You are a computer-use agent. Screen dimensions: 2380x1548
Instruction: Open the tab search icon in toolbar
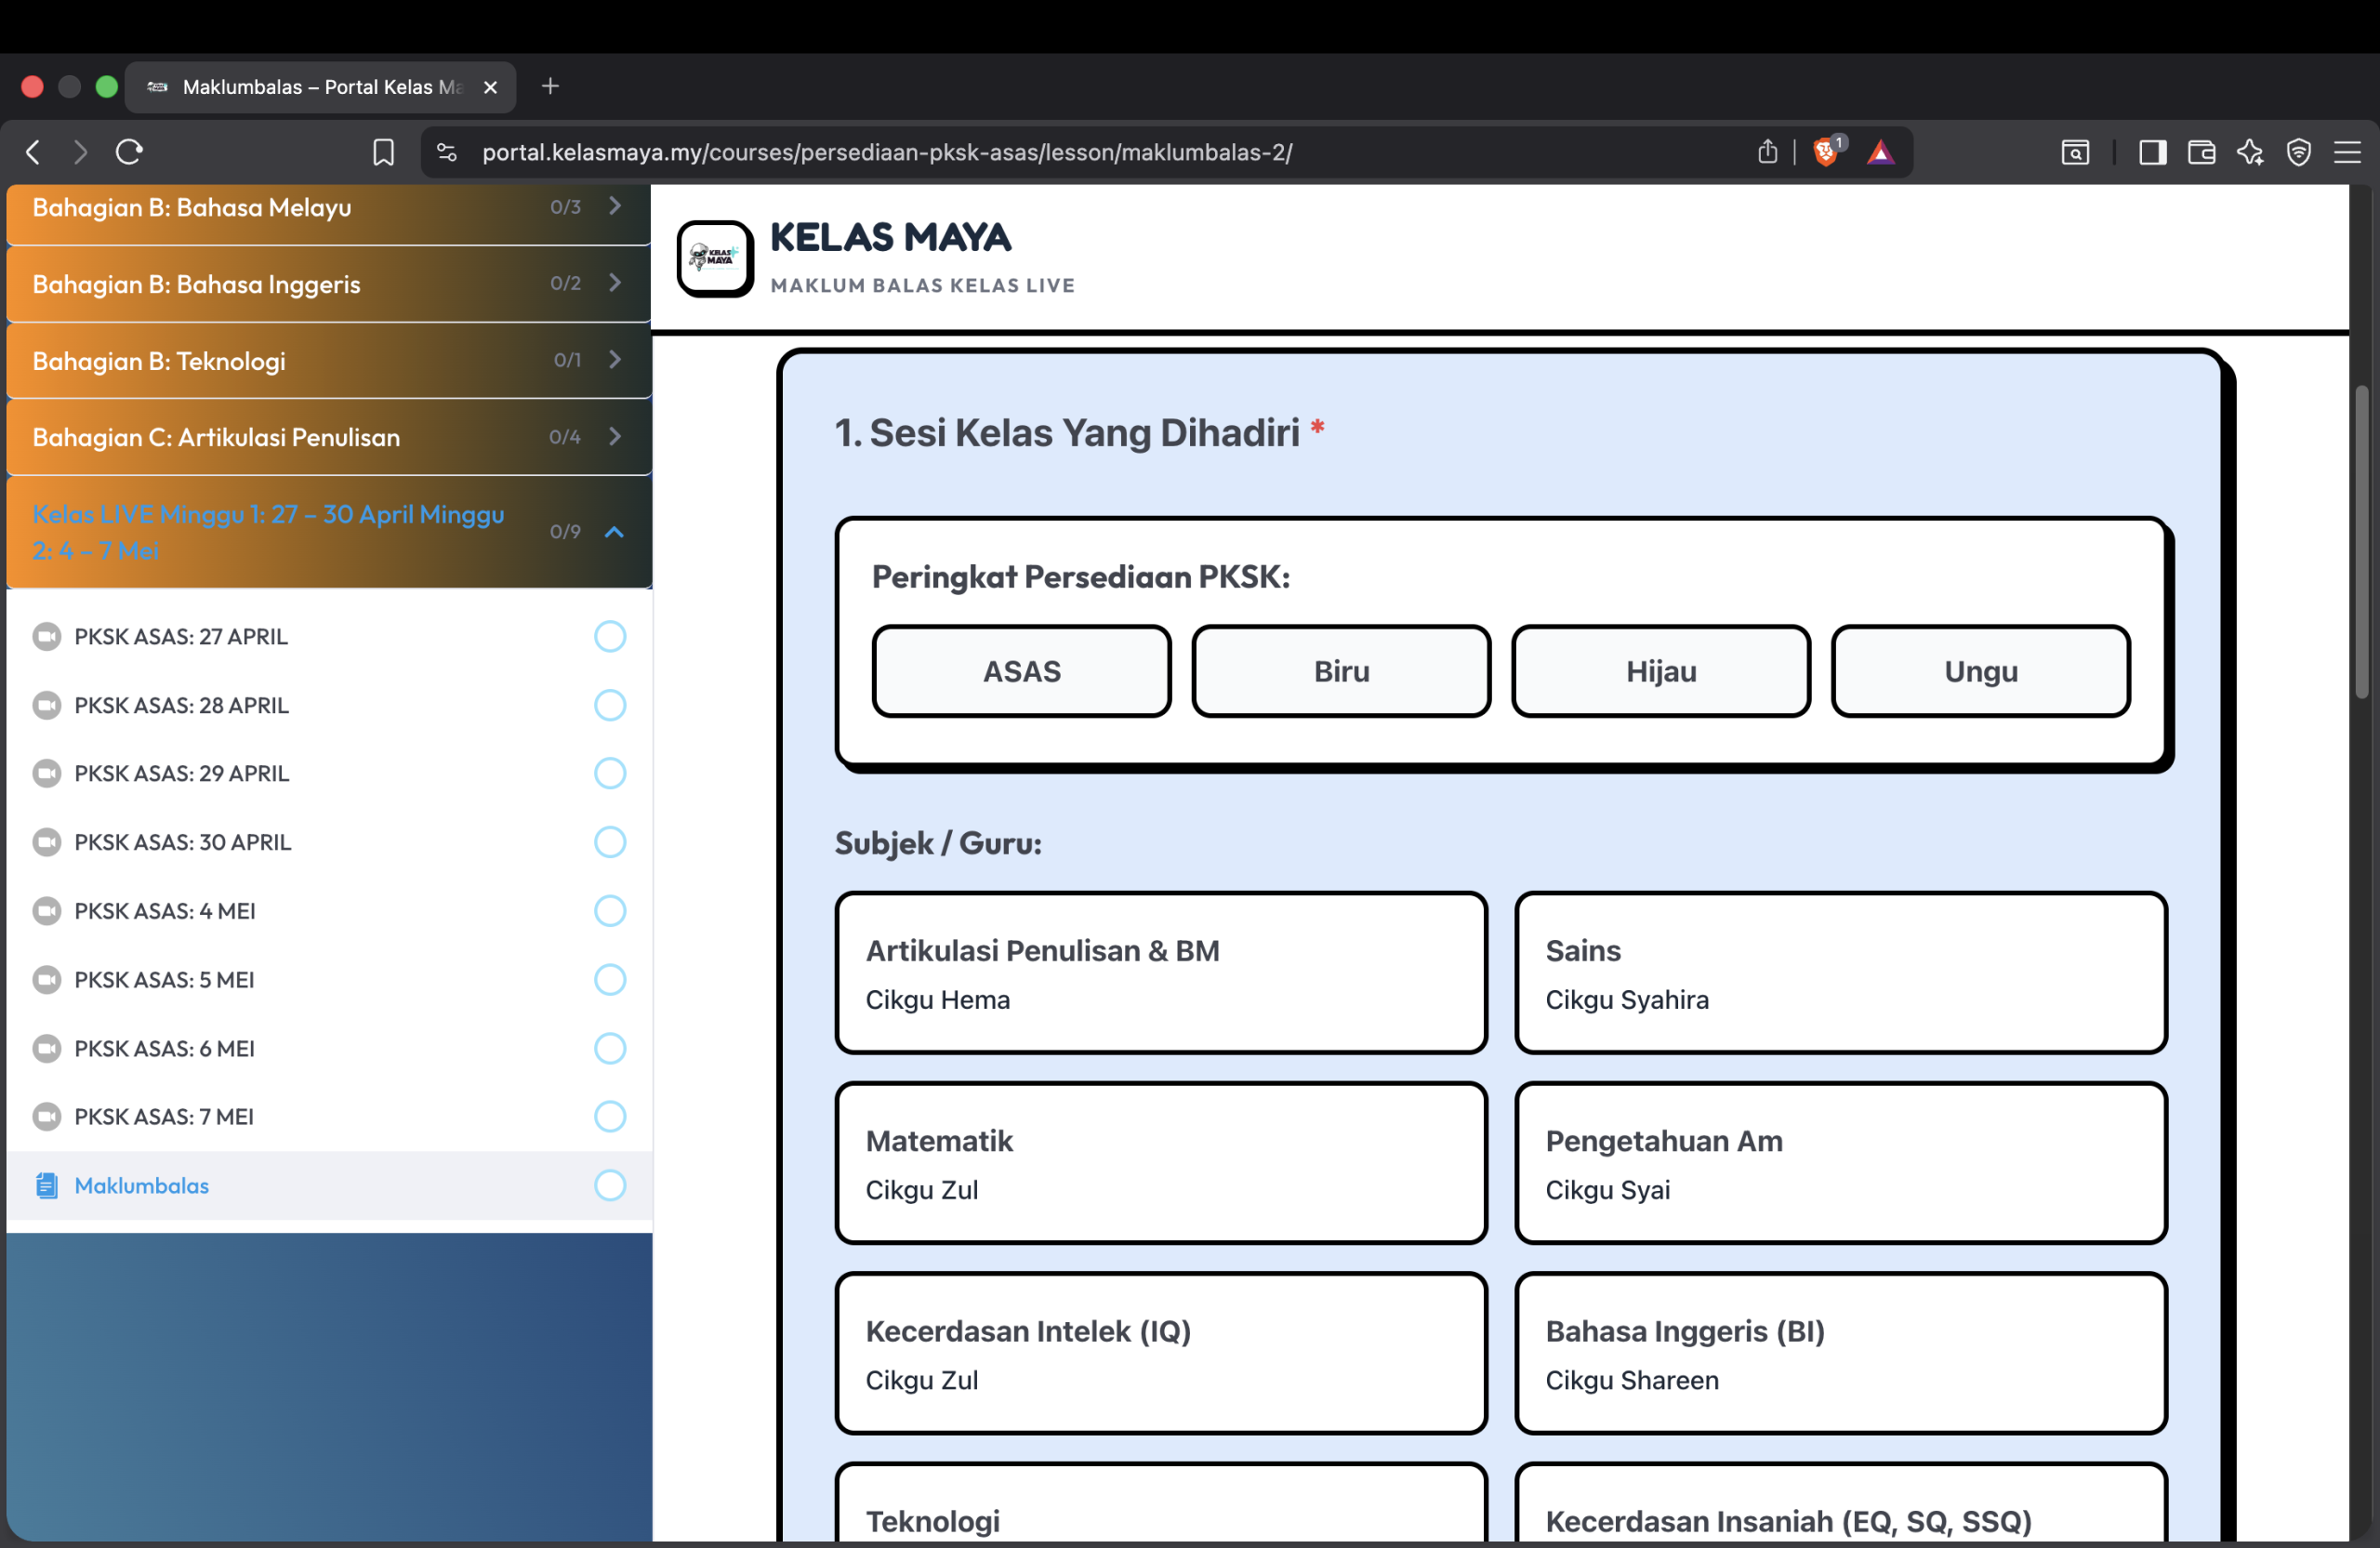(x=2075, y=152)
